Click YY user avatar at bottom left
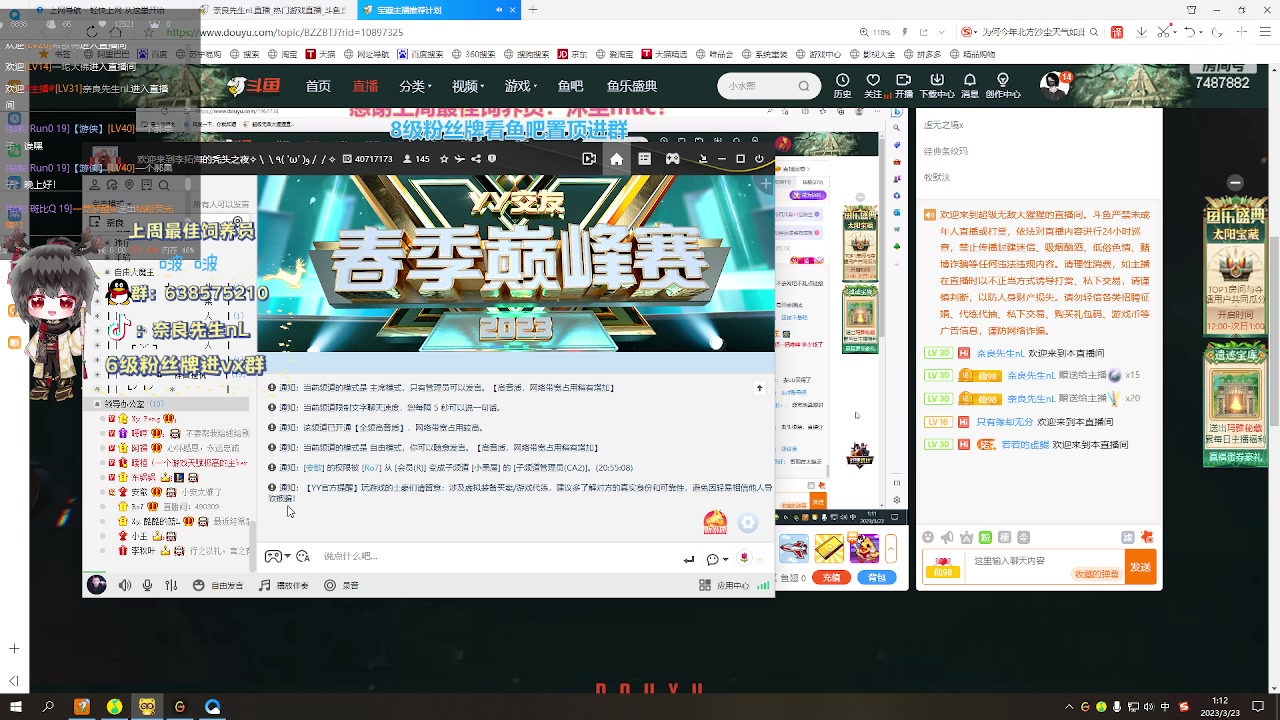Screen dimensions: 1280x720 point(97,585)
